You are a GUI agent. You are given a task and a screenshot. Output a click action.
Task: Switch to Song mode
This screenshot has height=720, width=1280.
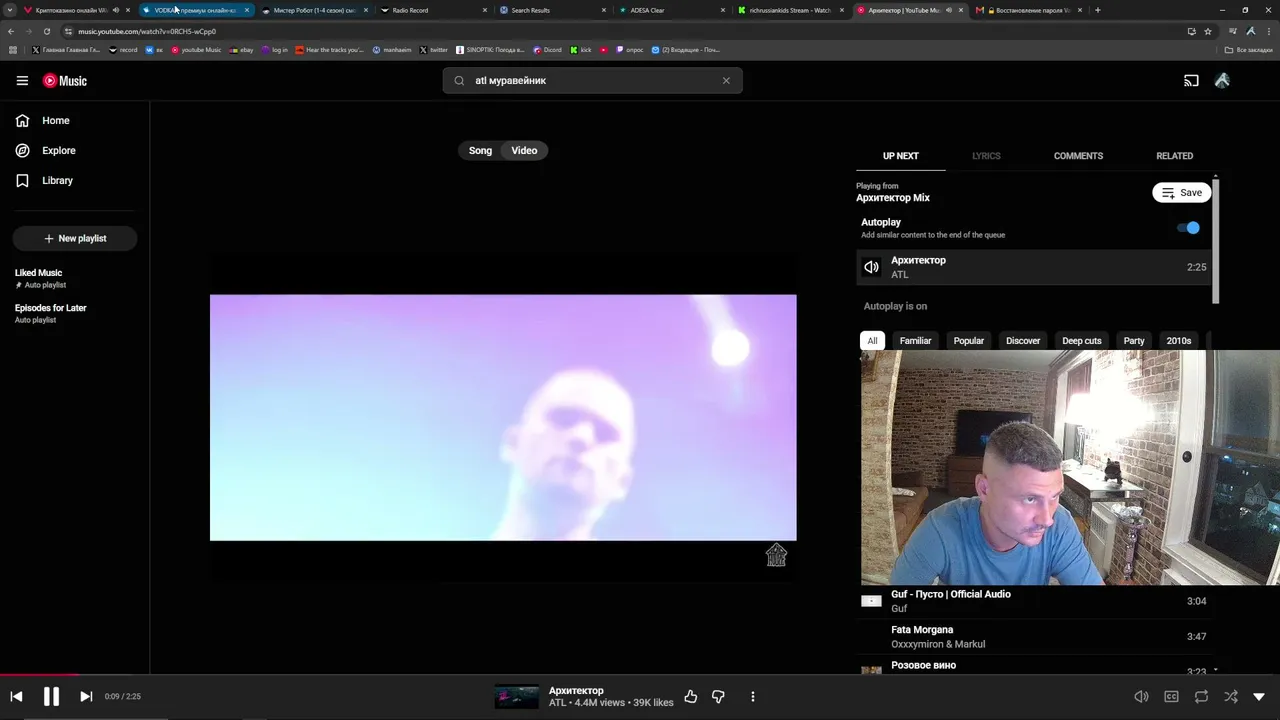[x=480, y=151]
